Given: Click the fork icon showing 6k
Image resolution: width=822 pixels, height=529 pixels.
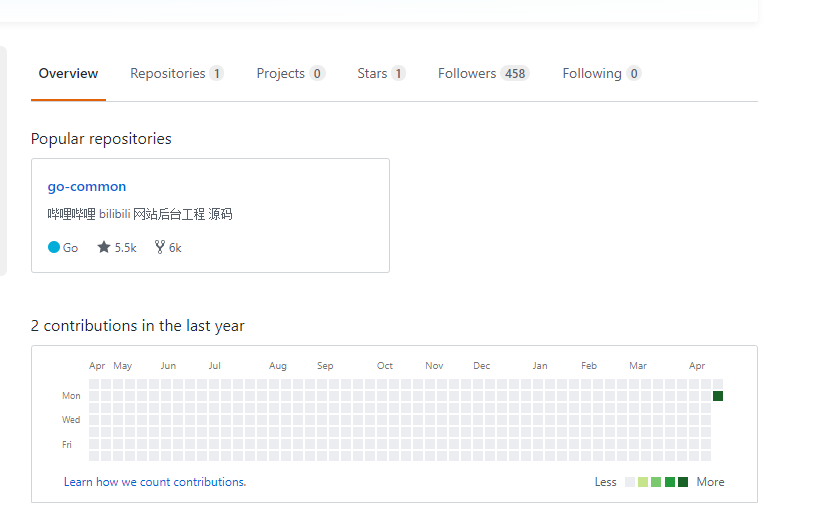Looking at the screenshot, I should 159,247.
